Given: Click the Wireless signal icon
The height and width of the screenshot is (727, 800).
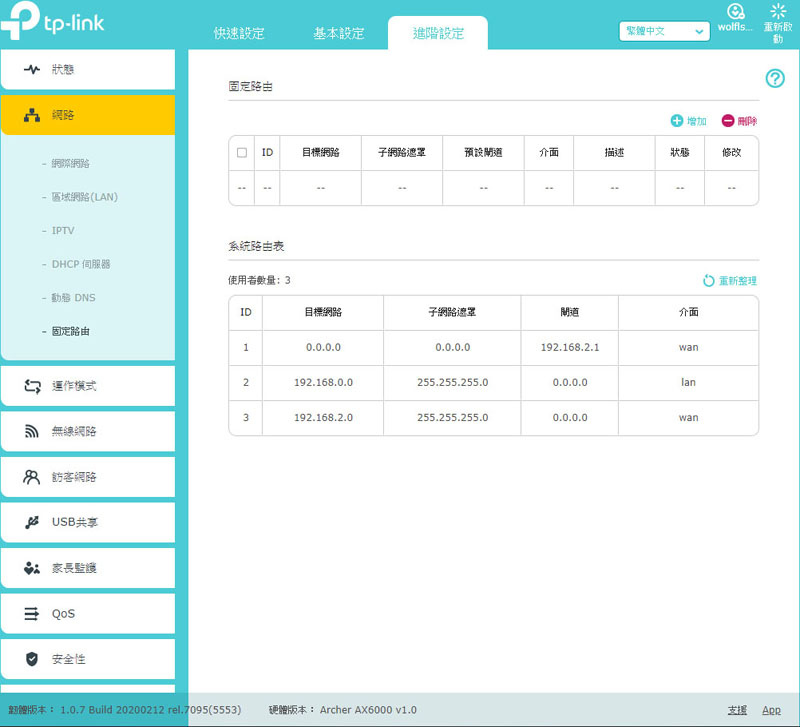Looking at the screenshot, I should pos(32,432).
